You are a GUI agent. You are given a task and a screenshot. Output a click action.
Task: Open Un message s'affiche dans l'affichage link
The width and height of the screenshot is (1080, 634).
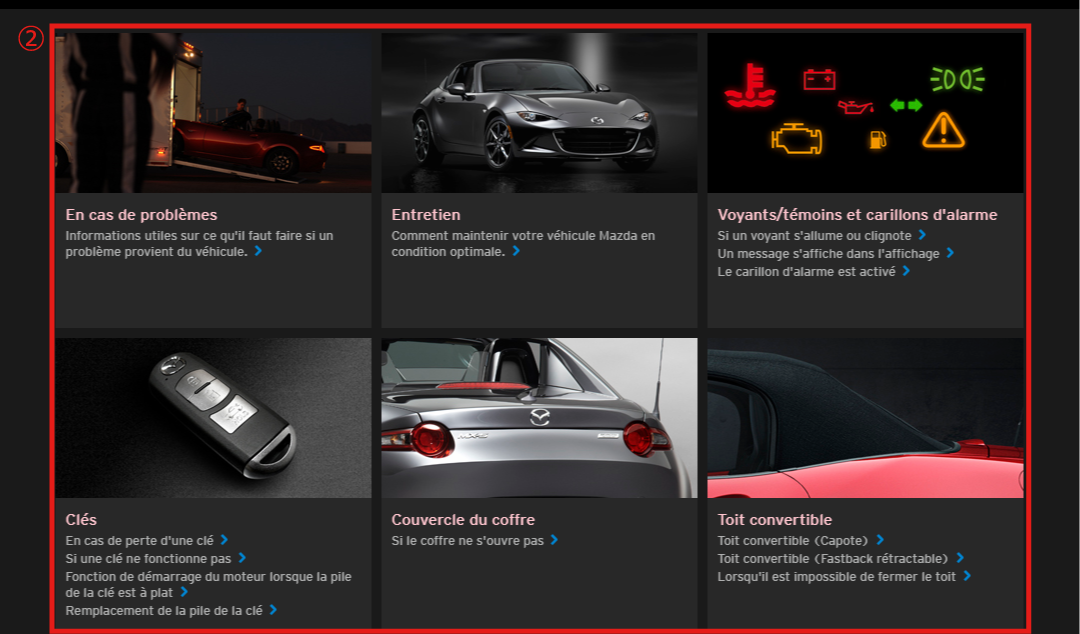click(828, 254)
